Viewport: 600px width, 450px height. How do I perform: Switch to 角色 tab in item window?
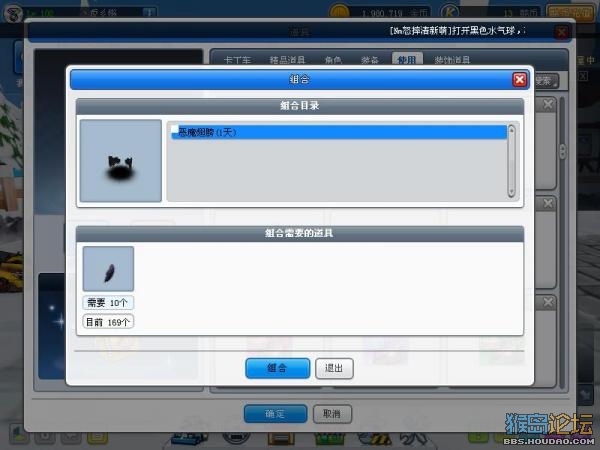[333, 60]
